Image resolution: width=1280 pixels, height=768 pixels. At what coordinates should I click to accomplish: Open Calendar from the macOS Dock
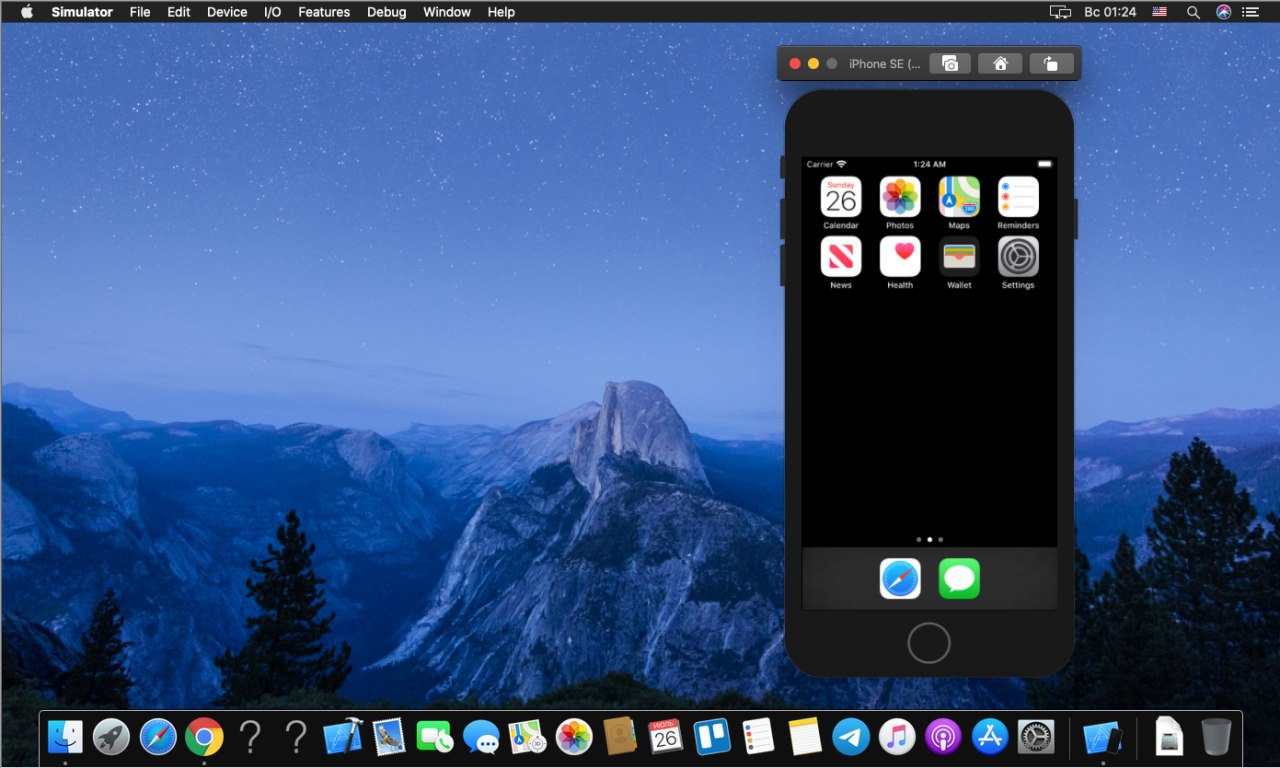[x=666, y=738]
